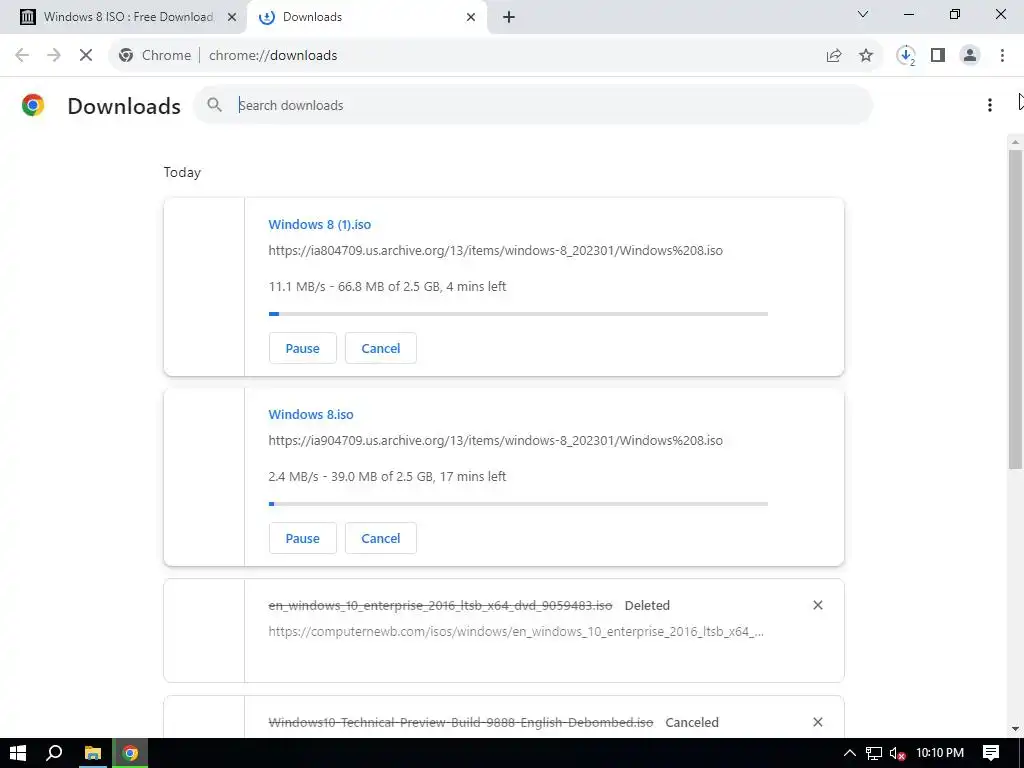Close the Windows 8 ISO tab
The width and height of the screenshot is (1024, 768).
(231, 17)
